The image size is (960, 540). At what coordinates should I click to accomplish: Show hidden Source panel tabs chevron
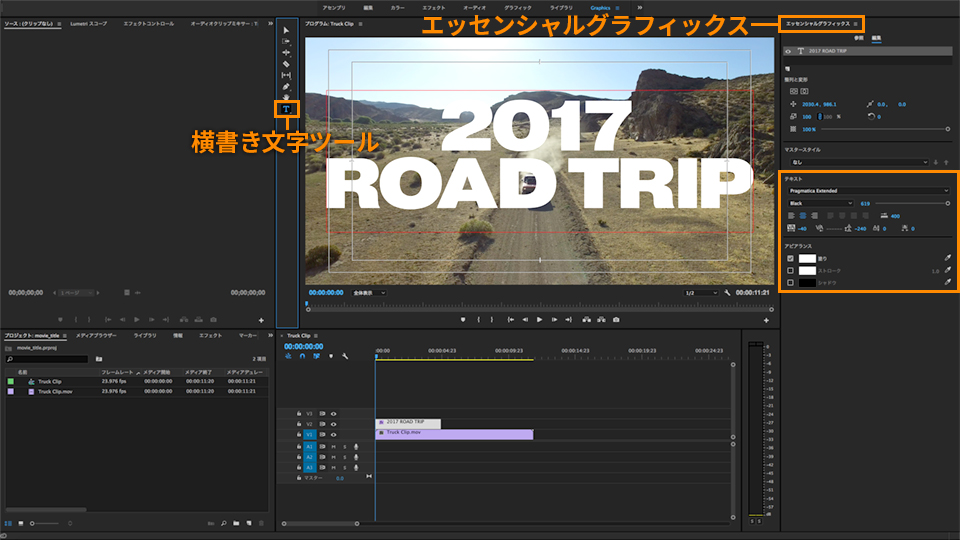coord(270,24)
